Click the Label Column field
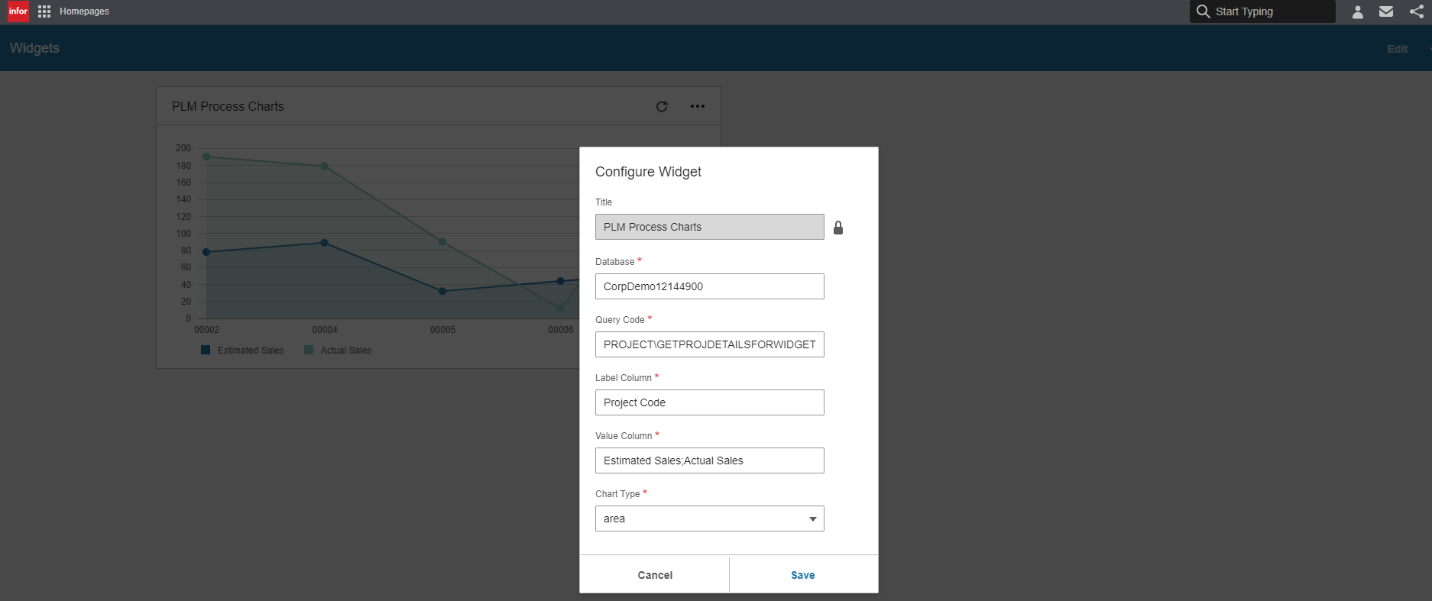1432x601 pixels. coord(709,402)
